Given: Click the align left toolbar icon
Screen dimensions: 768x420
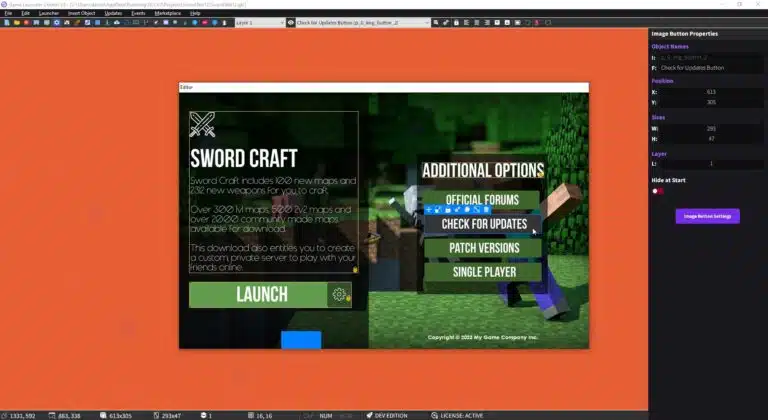Looking at the screenshot, I should (x=466, y=23).
